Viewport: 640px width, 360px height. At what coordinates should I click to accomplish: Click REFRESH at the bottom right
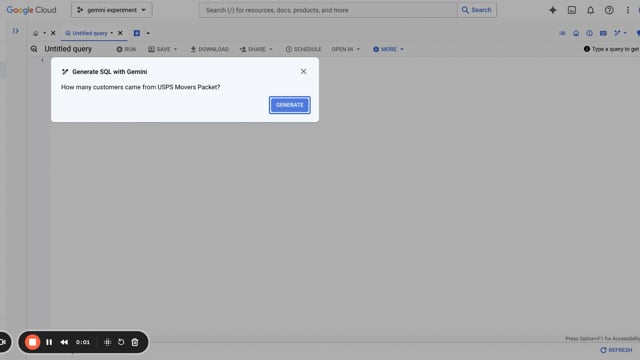click(x=616, y=350)
